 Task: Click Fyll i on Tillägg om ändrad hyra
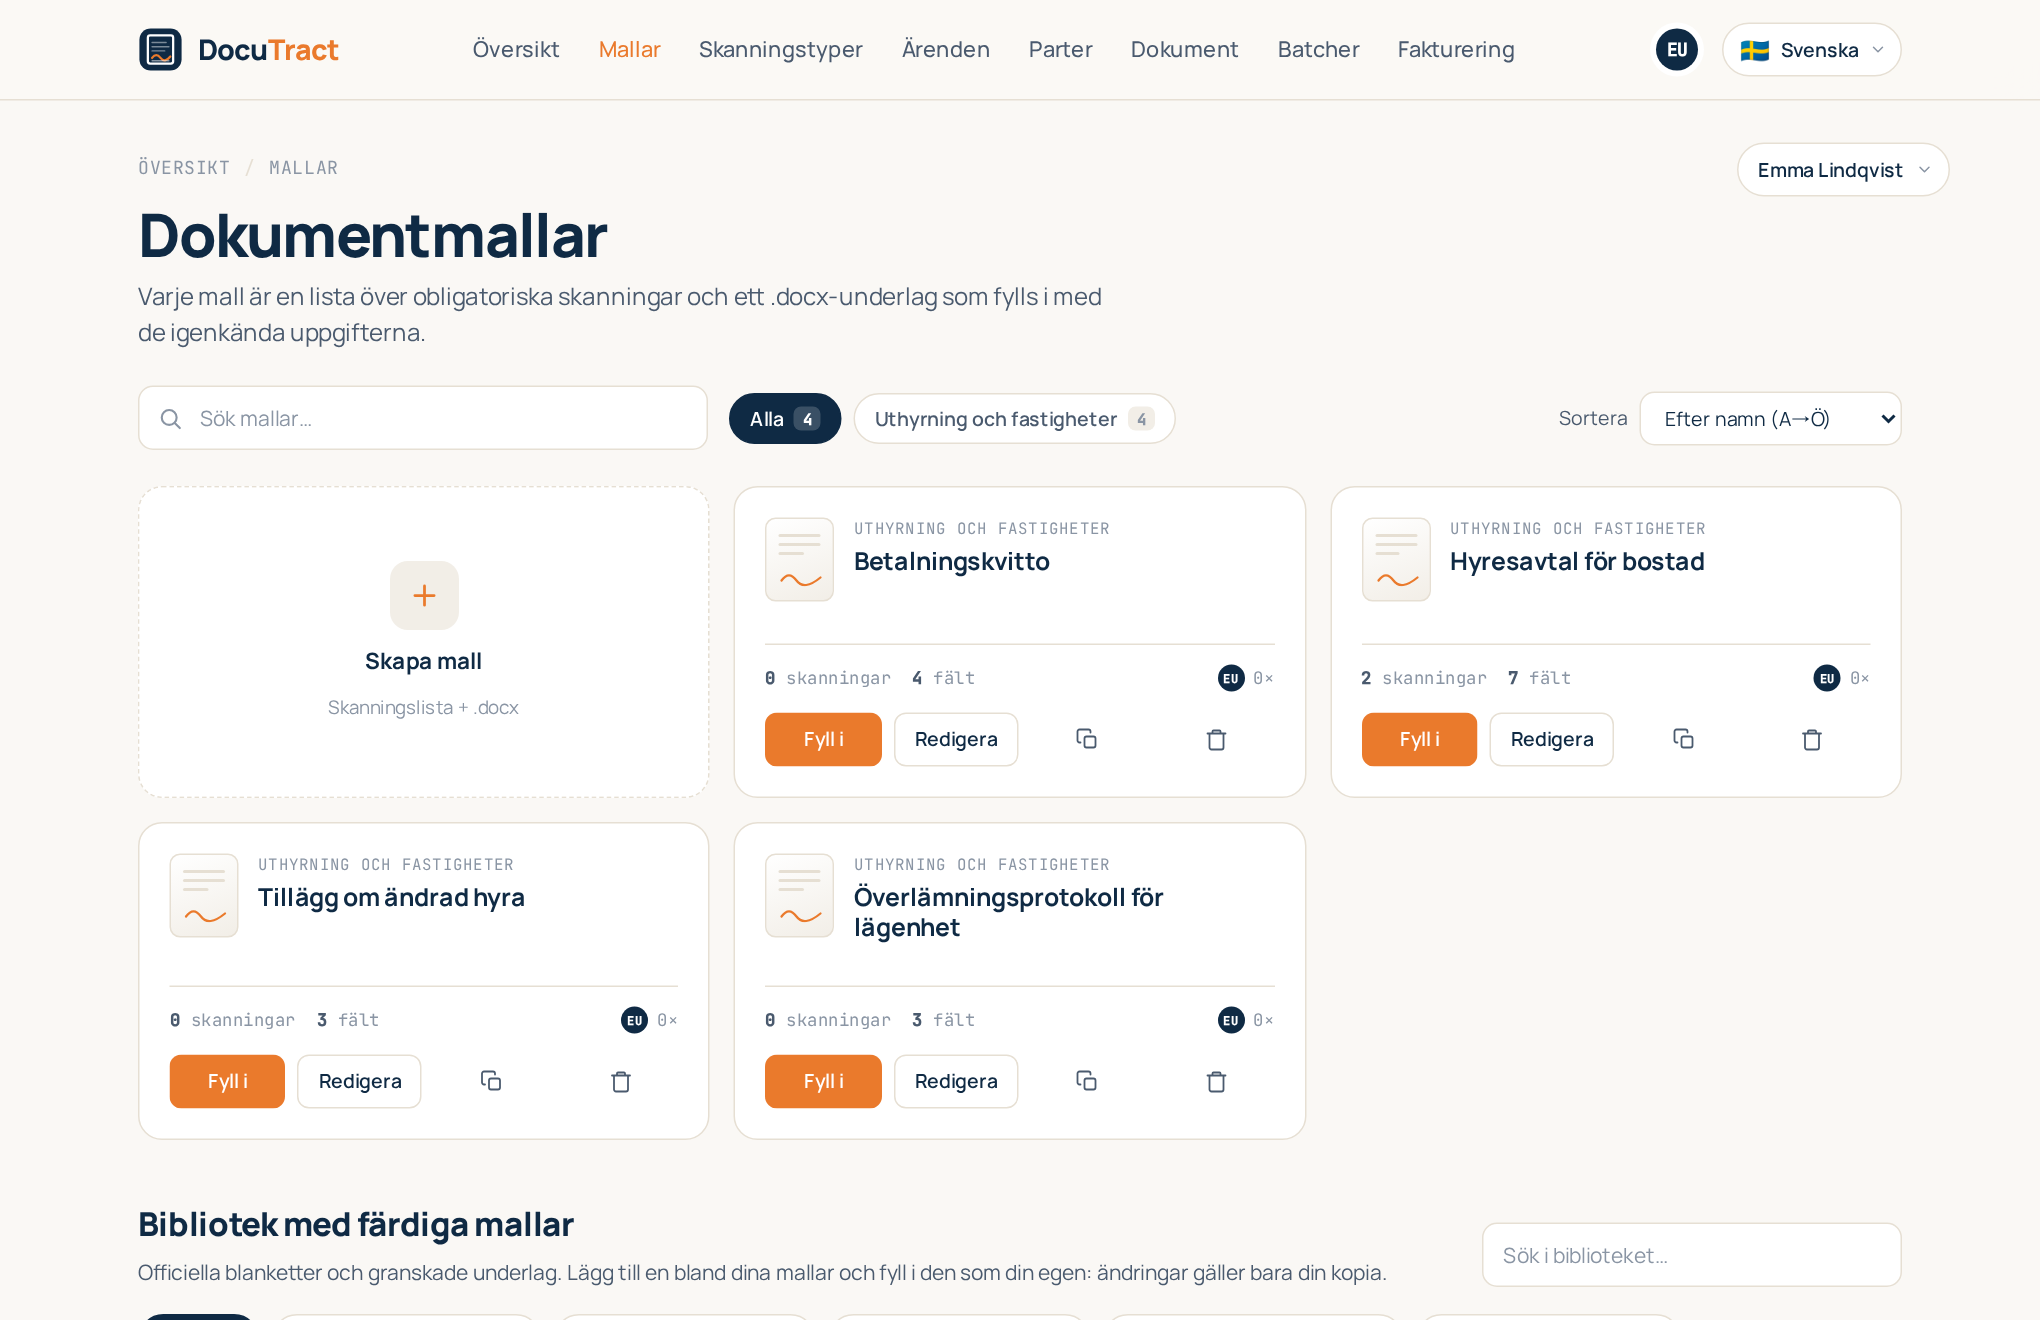(227, 1081)
